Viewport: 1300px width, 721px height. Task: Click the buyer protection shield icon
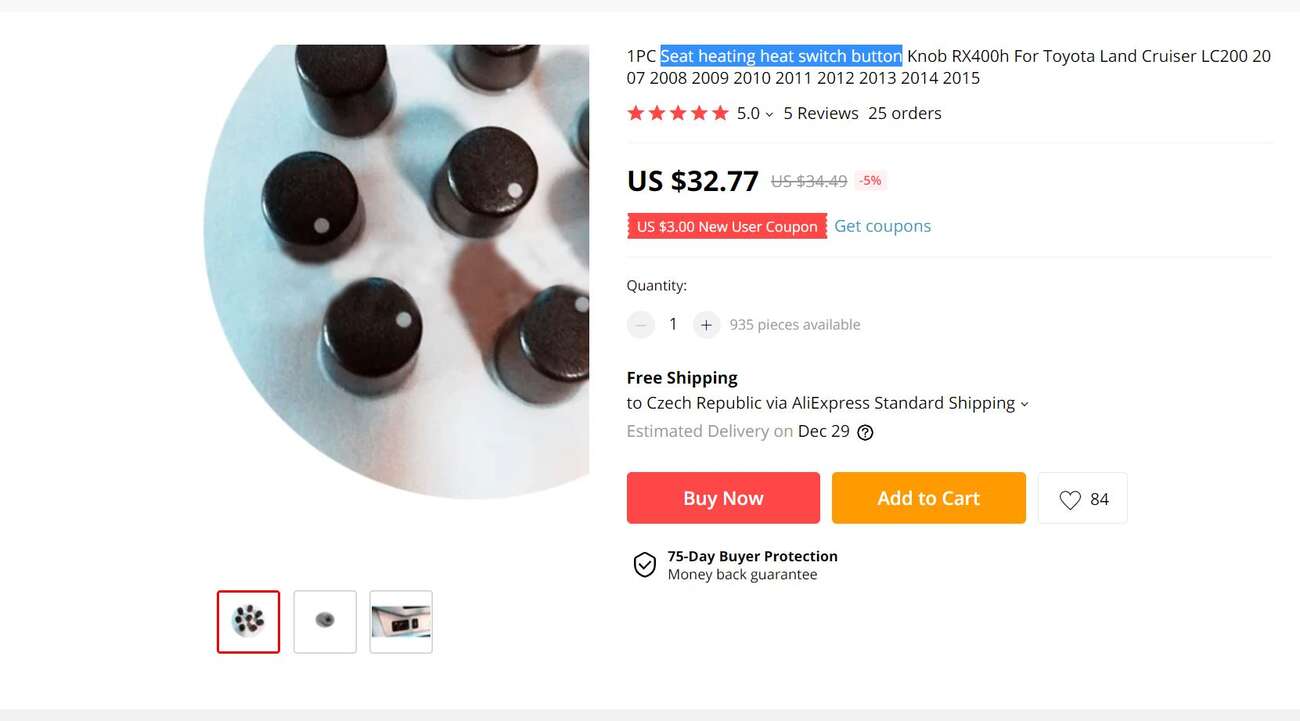tap(645, 565)
